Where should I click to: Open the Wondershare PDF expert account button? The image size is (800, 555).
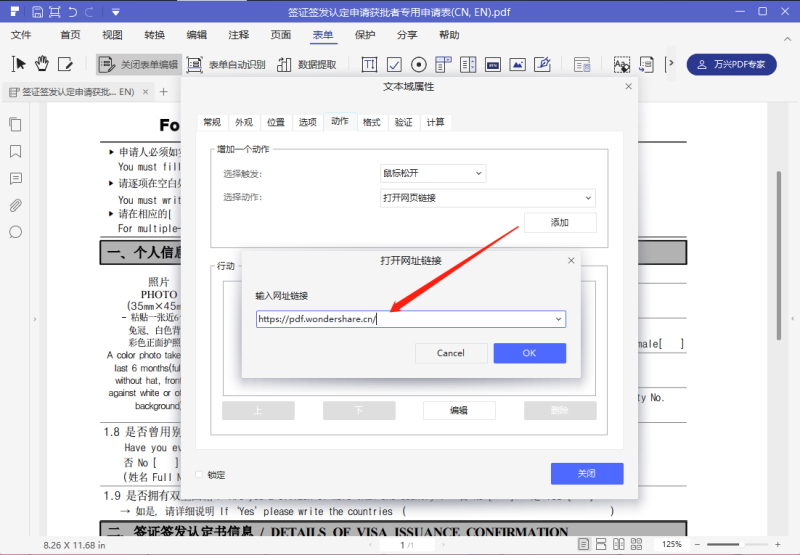pyautogui.click(x=731, y=64)
